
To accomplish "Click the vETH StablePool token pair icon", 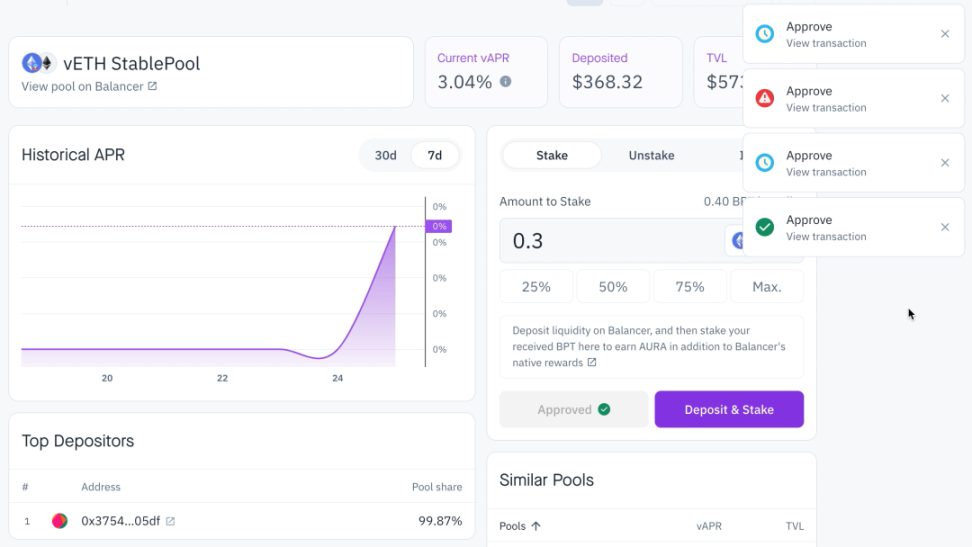I will click(38, 63).
